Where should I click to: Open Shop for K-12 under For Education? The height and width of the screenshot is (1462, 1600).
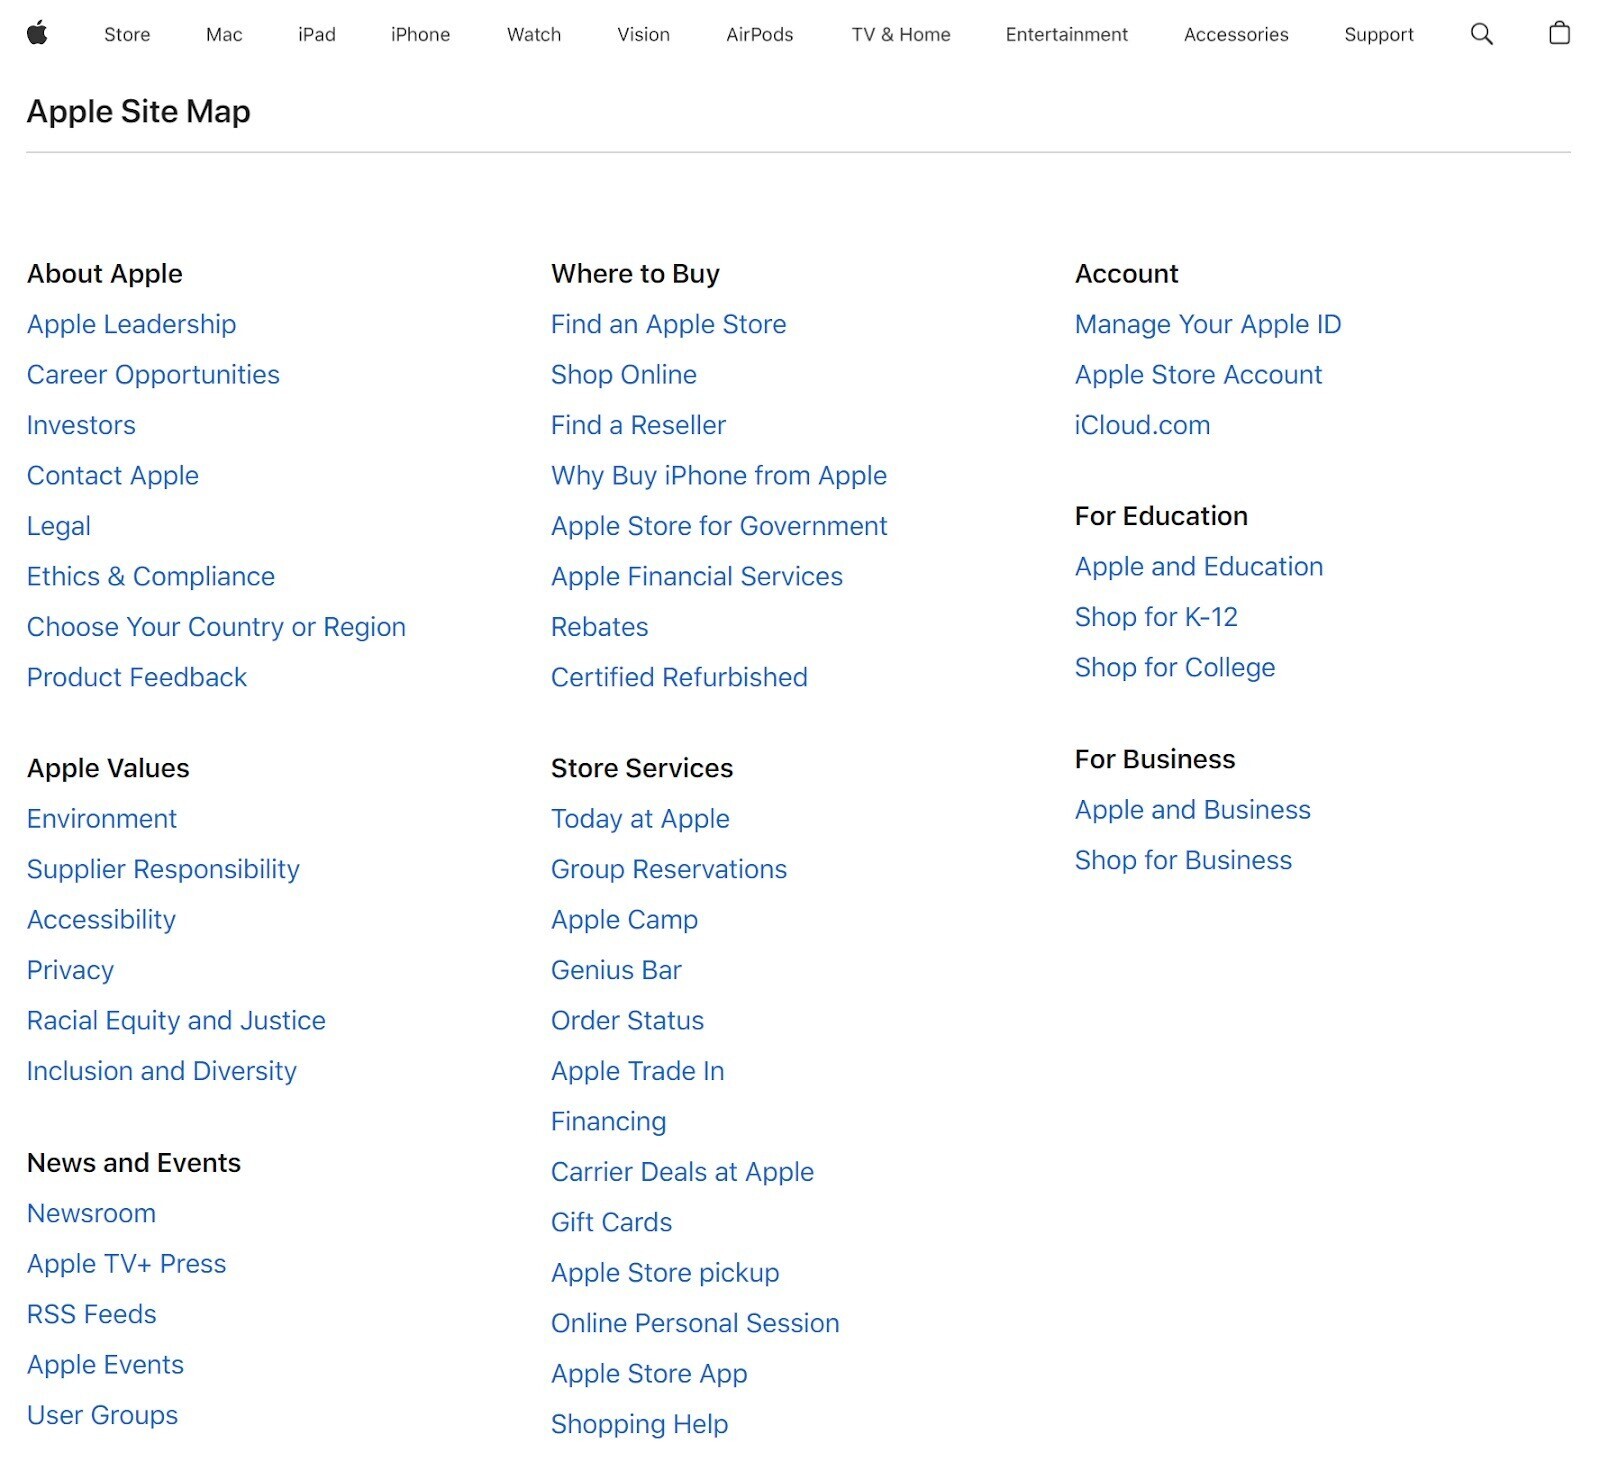point(1156,617)
